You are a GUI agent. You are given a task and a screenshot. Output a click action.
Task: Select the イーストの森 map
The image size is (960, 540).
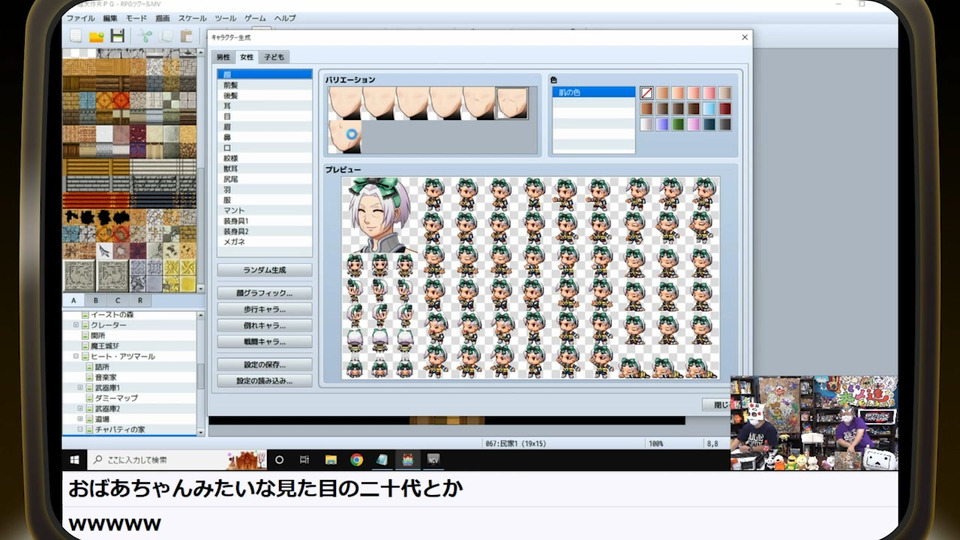click(x=112, y=315)
